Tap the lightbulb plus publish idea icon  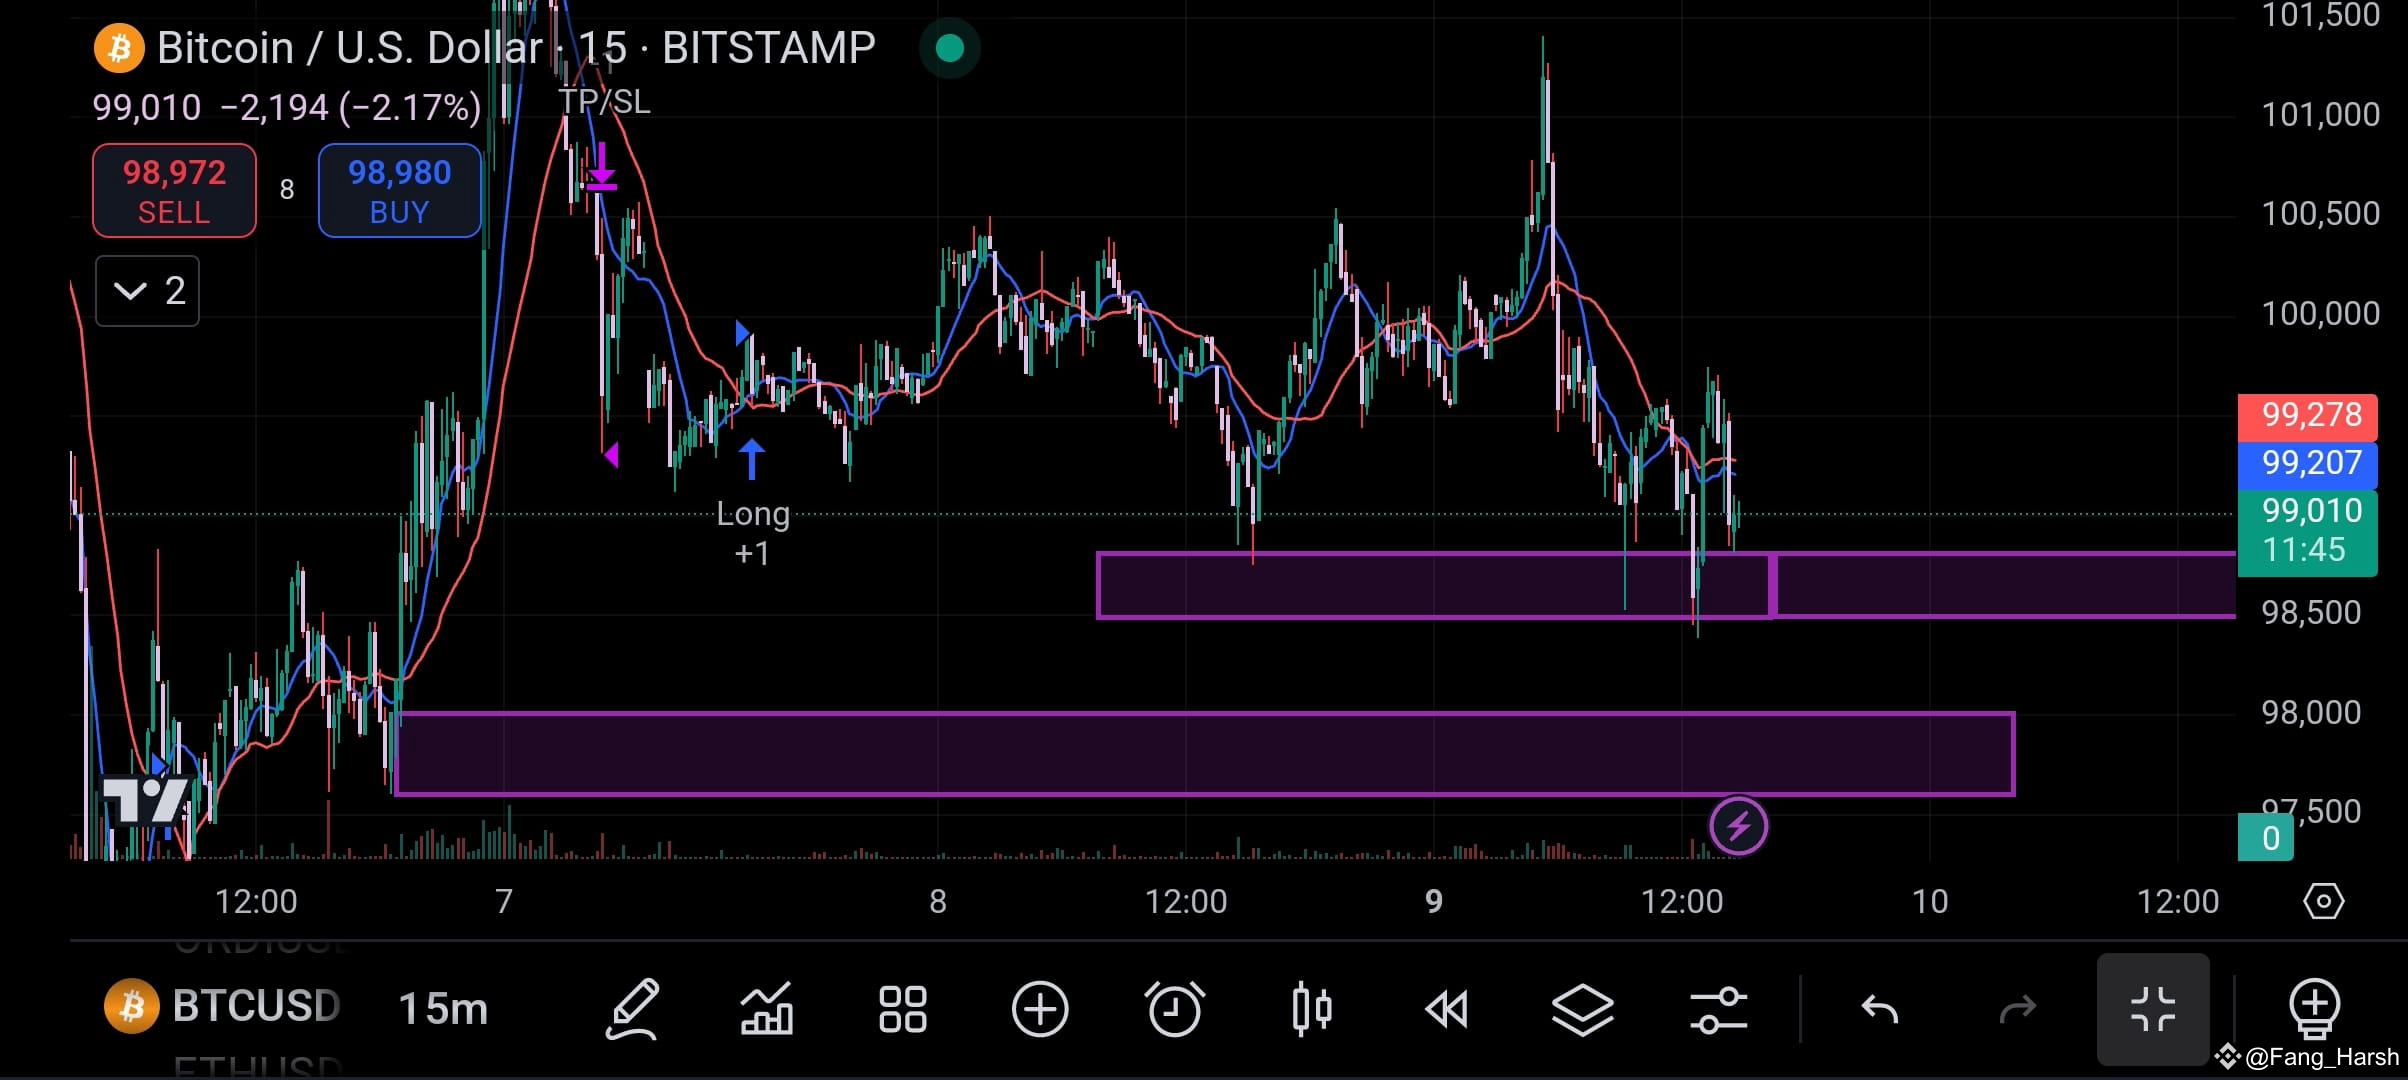[x=2315, y=1009]
